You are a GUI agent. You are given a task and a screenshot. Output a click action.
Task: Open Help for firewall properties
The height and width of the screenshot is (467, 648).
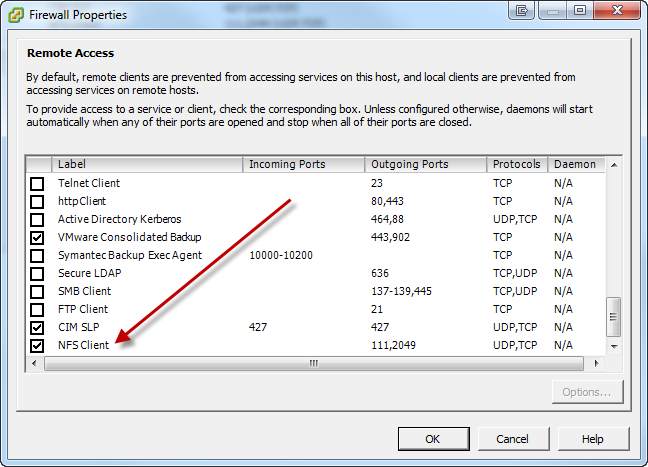593,439
